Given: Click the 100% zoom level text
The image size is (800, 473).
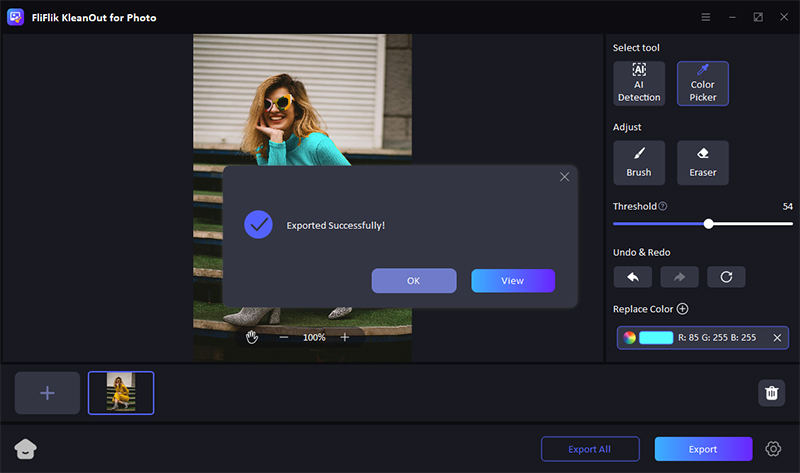Looking at the screenshot, I should point(314,337).
